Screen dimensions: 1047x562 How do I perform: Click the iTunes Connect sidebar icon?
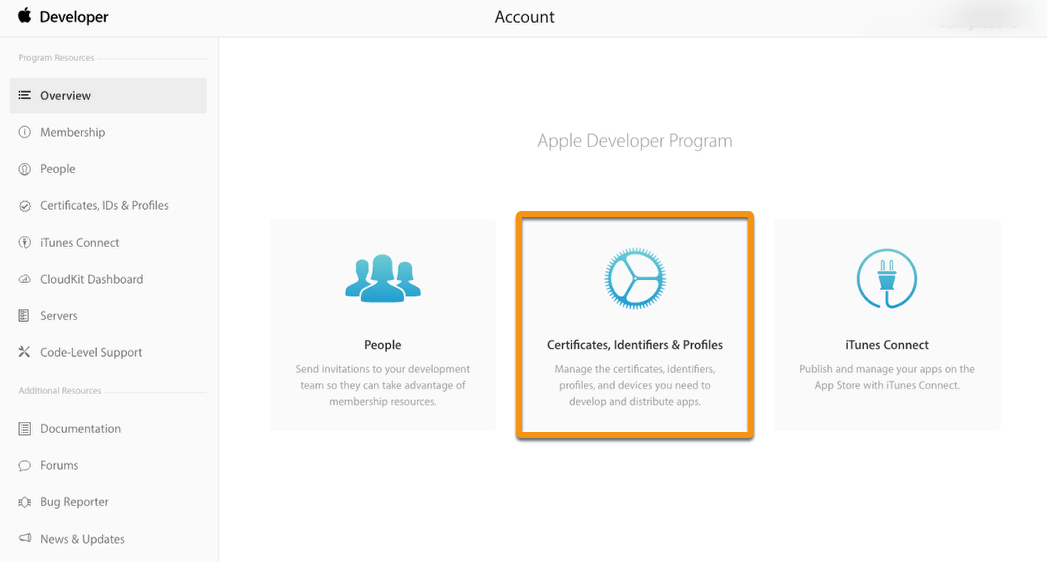click(25, 242)
